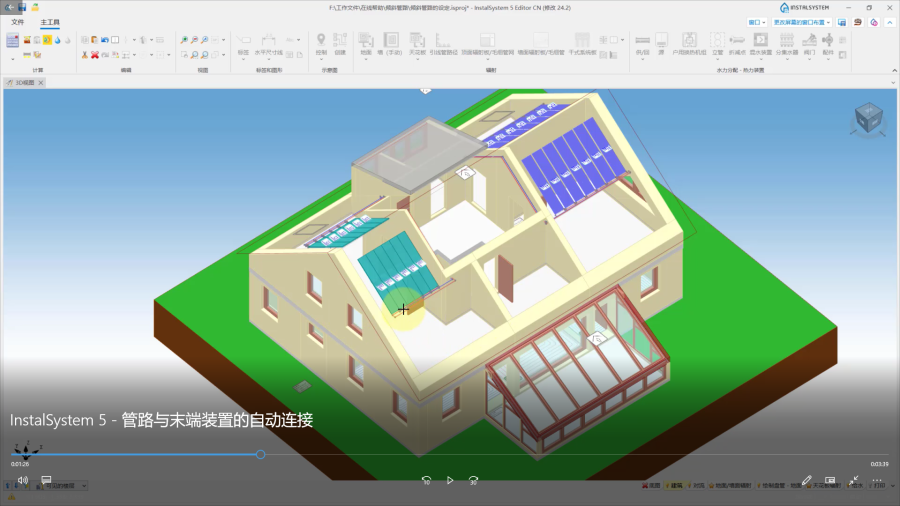The height and width of the screenshot is (506, 900).
Task: Open the 更改屏幕的窗口布置 dropdown
Action: tap(802, 22)
